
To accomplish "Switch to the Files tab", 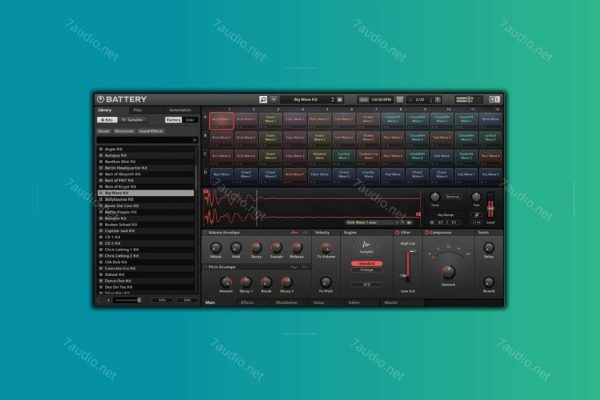I will point(137,110).
